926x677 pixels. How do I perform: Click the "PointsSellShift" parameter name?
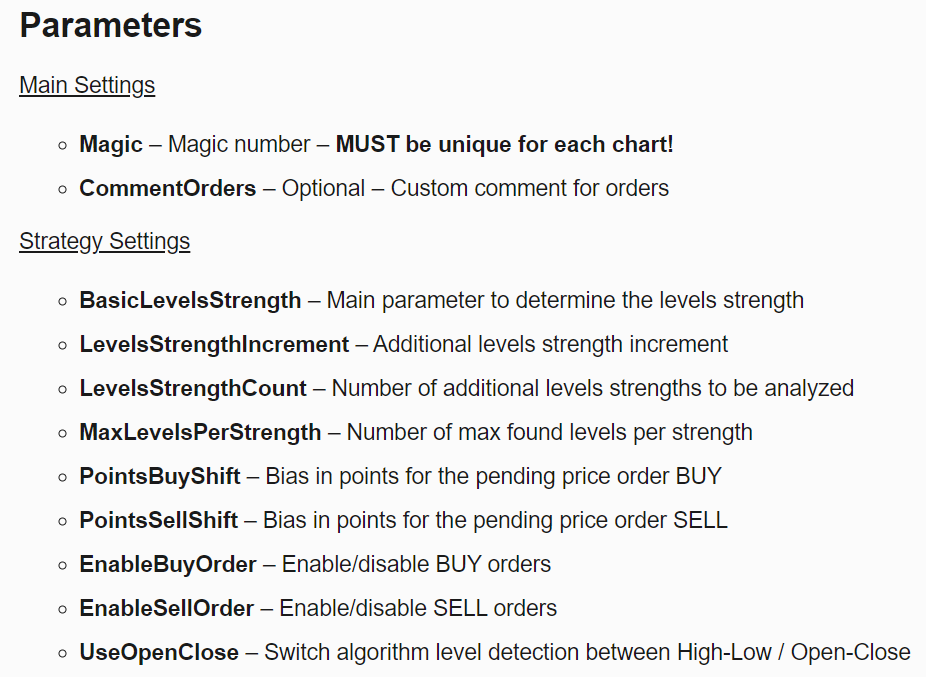coord(159,520)
